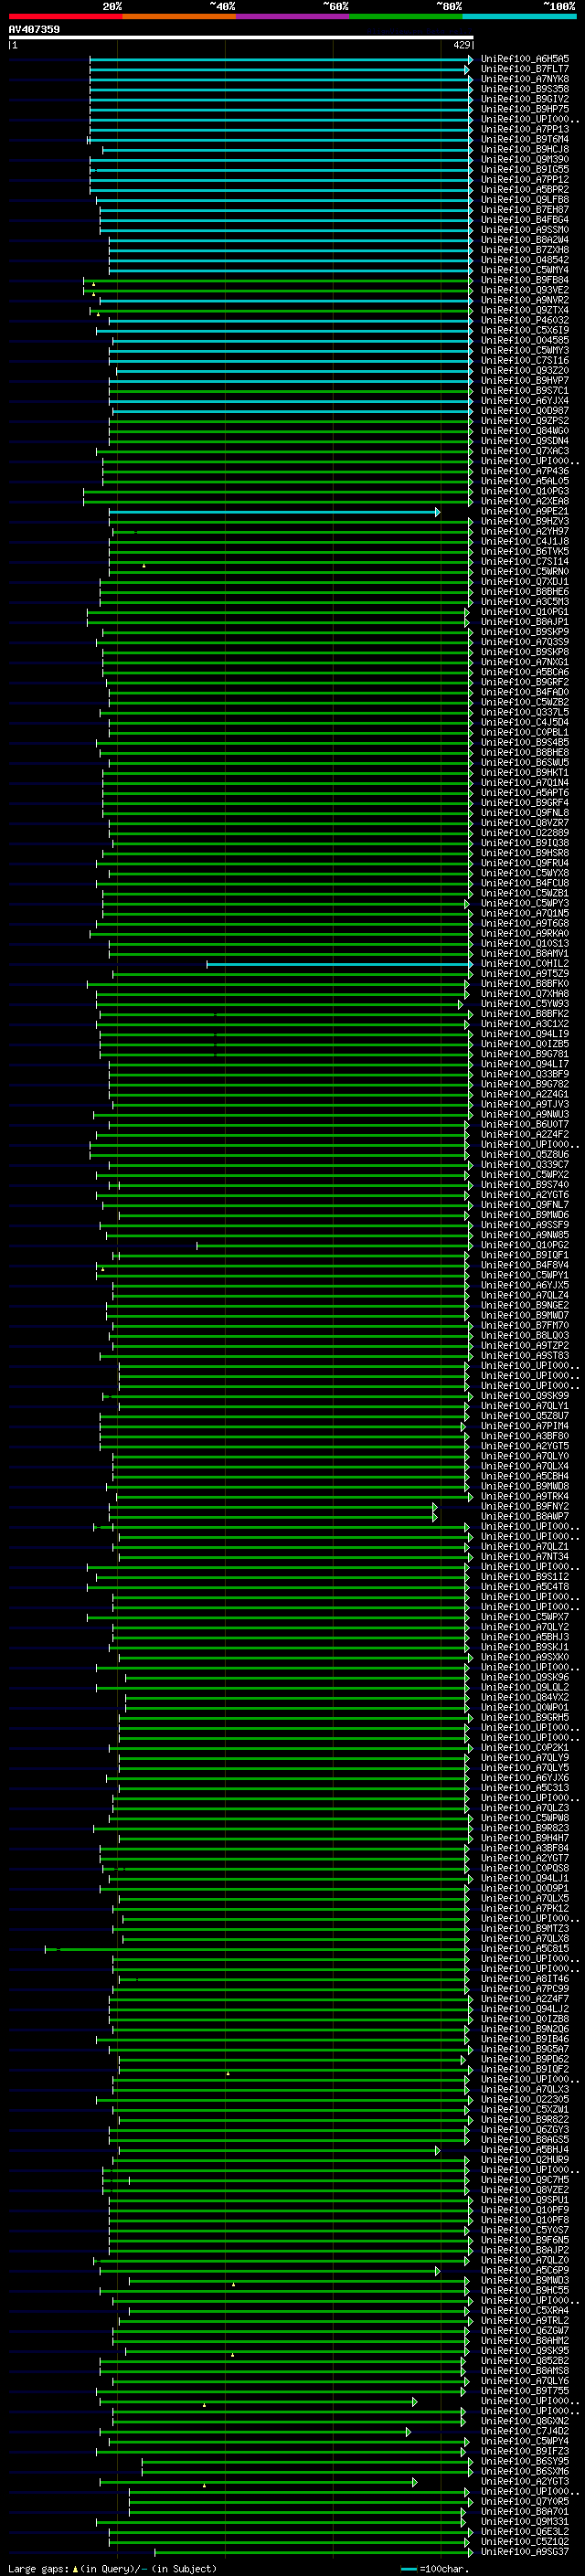Click the query end position 429

(x=462, y=45)
